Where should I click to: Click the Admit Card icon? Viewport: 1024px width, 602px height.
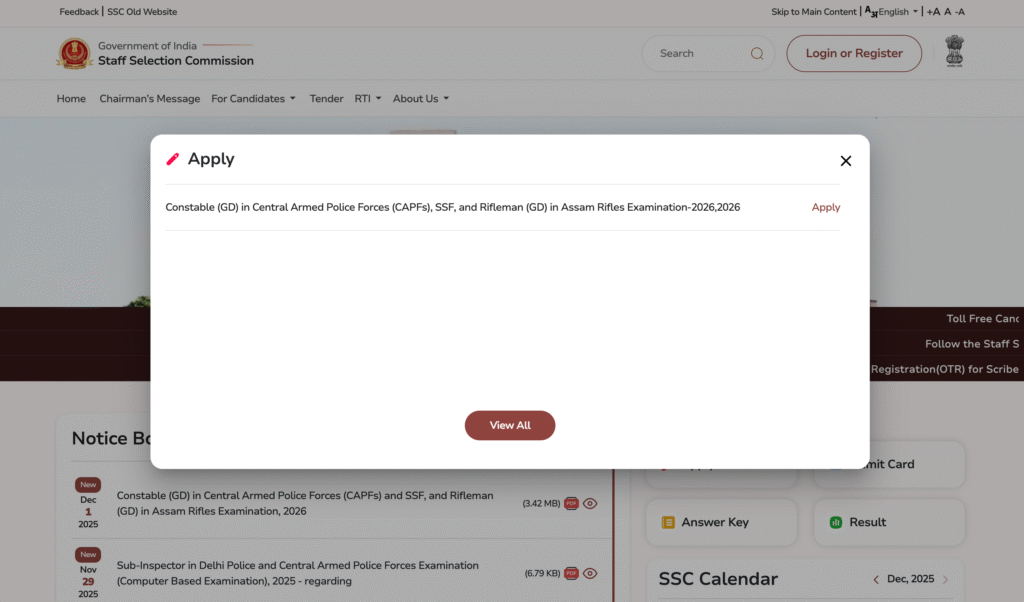pyautogui.click(x=838, y=463)
